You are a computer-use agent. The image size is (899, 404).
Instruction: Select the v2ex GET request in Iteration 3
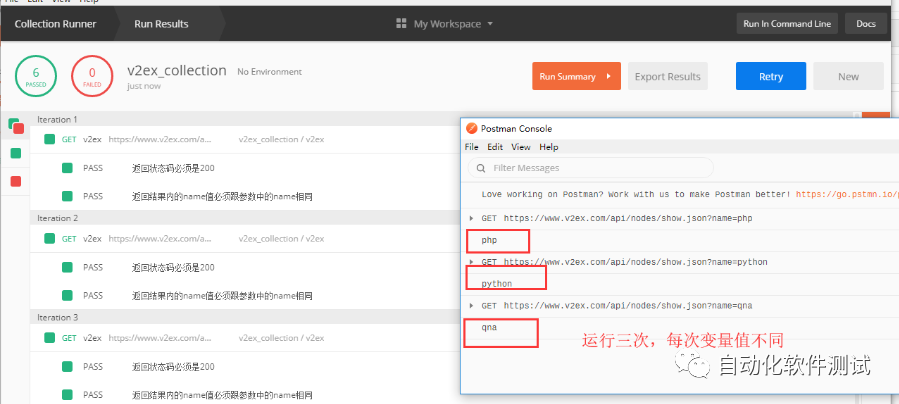click(244, 338)
